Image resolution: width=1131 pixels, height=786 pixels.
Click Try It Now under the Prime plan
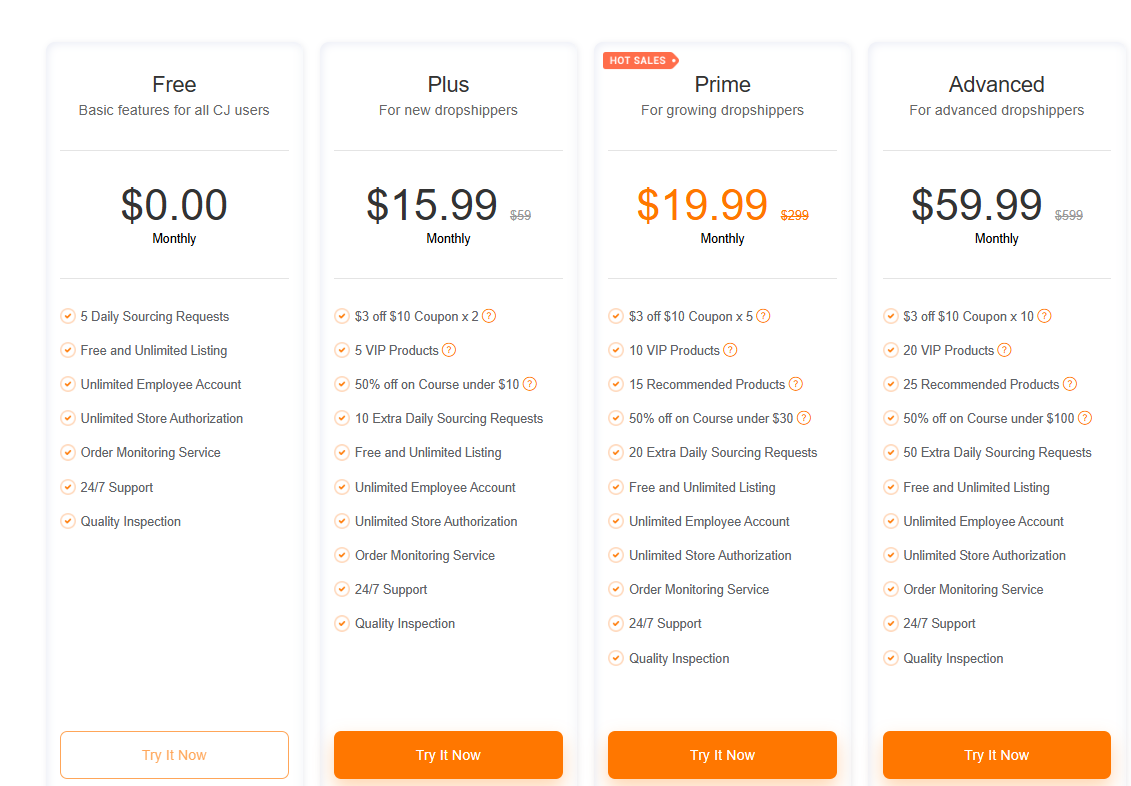coord(722,755)
